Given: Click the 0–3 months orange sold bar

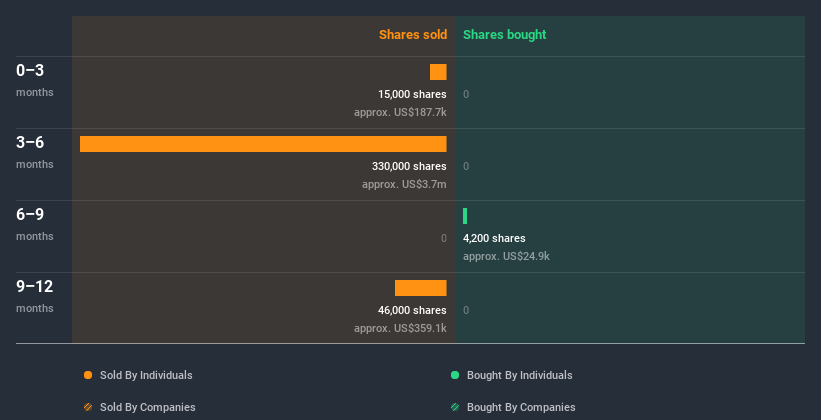Looking at the screenshot, I should click(438, 72).
